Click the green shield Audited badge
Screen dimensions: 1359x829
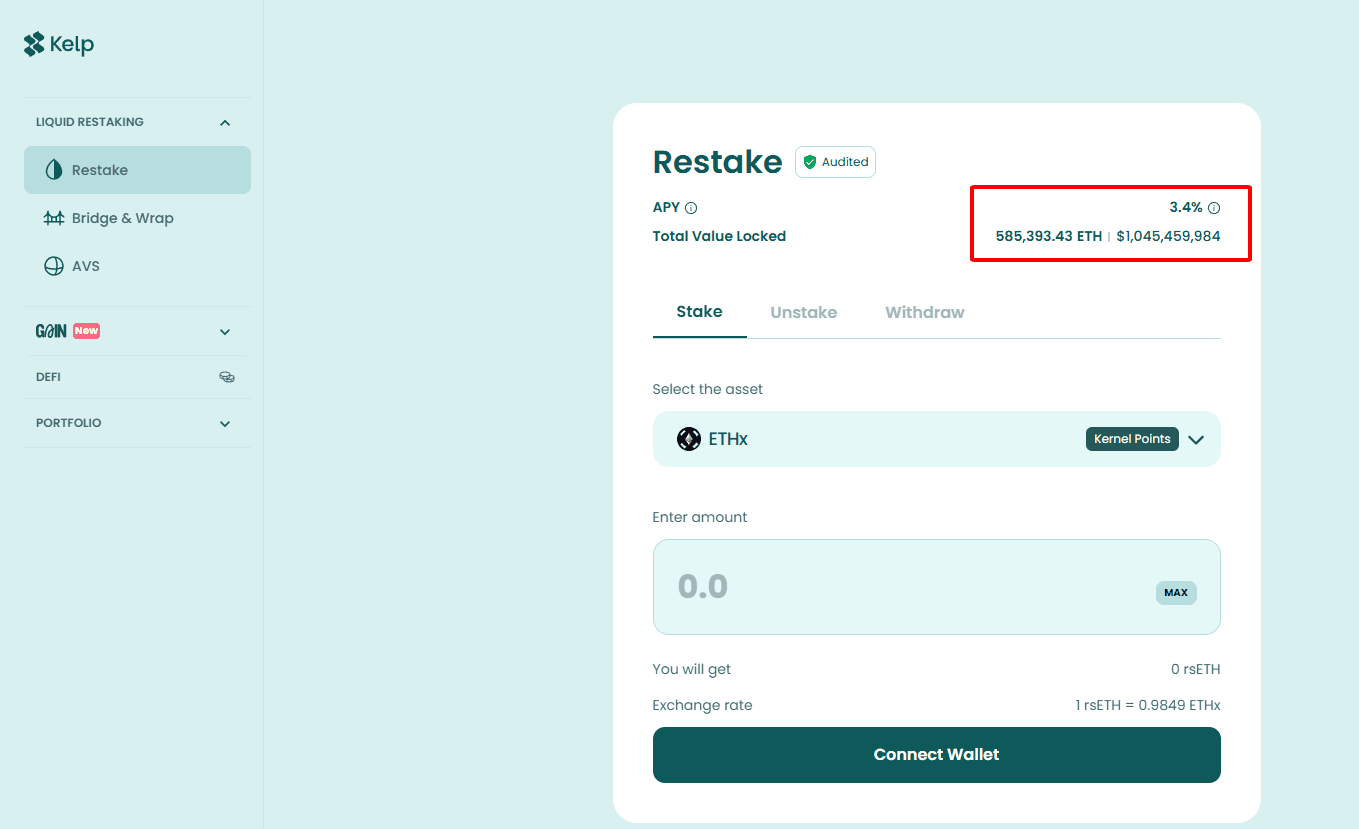pyautogui.click(x=835, y=162)
